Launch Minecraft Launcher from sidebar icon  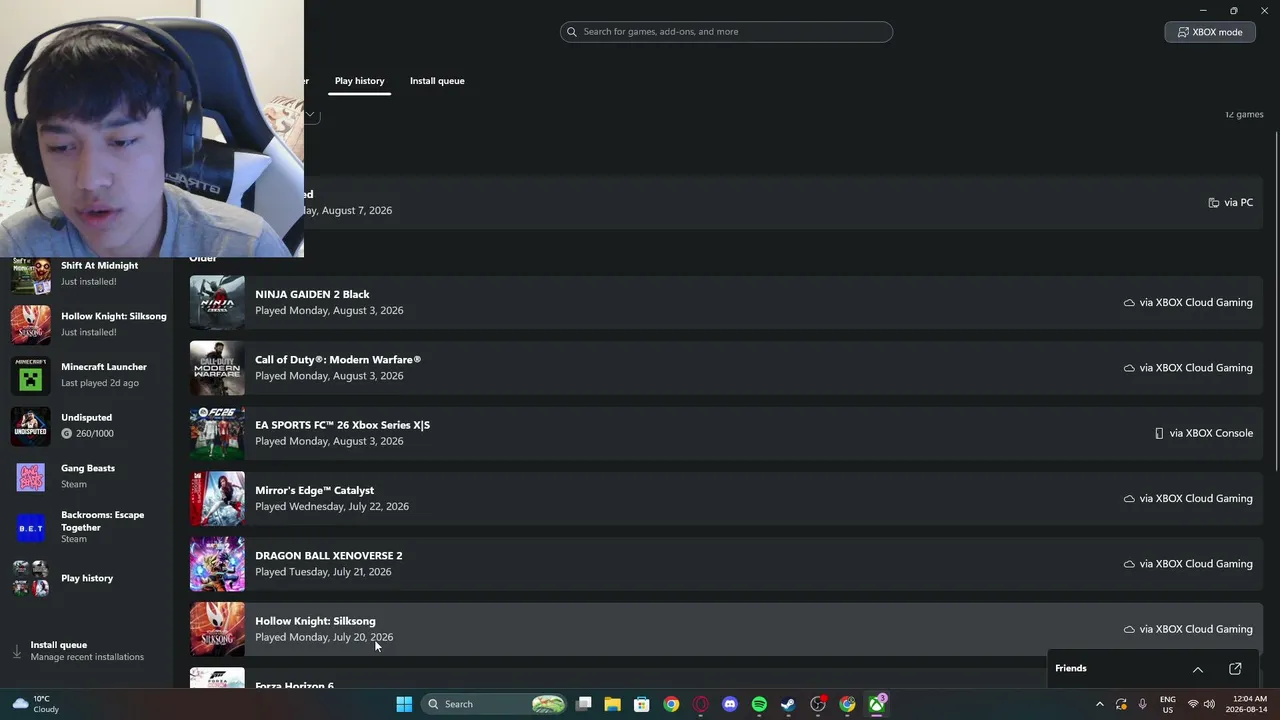coord(30,375)
